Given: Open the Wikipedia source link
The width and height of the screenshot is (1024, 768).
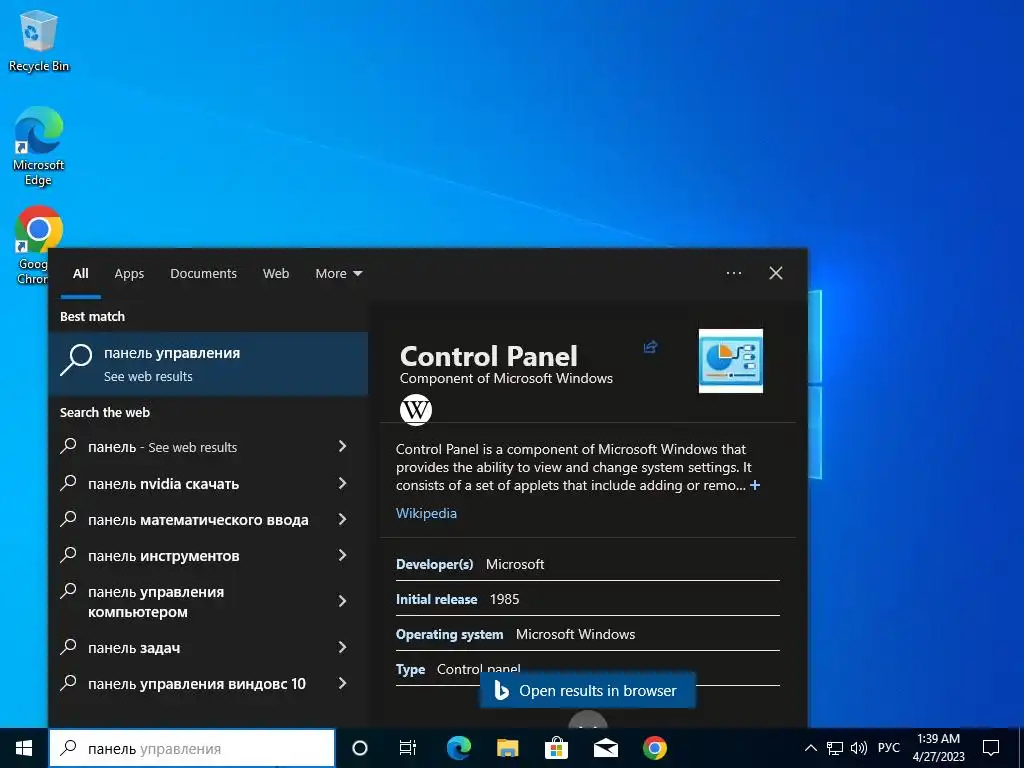Looking at the screenshot, I should (x=426, y=513).
